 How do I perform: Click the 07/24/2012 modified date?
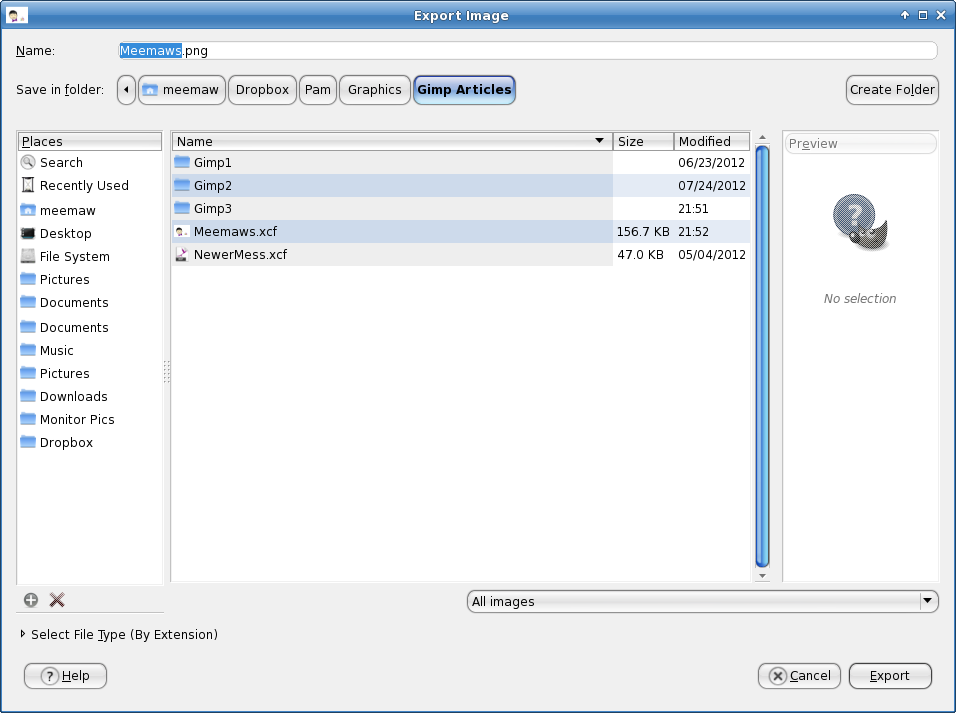tap(712, 185)
